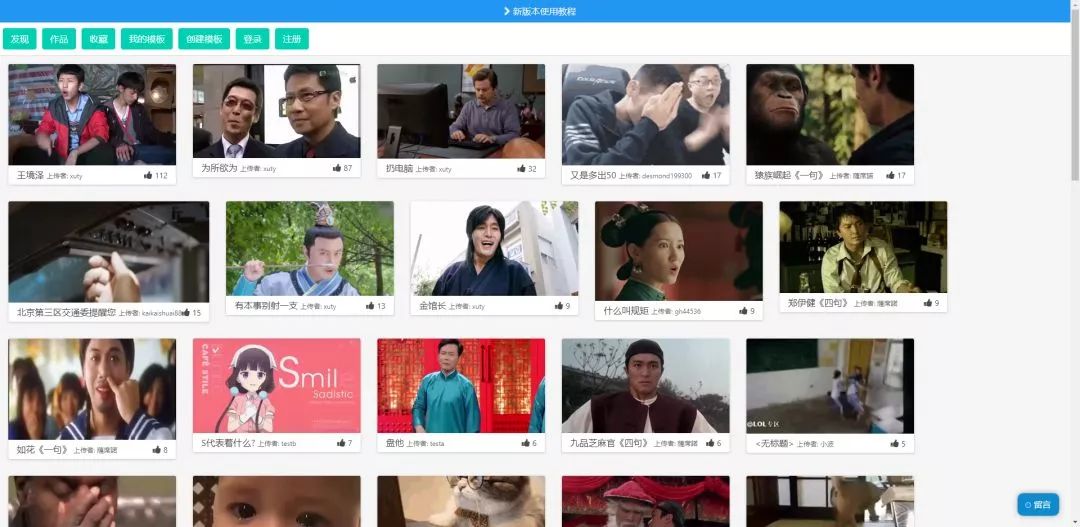Like the 猿族崛起《一句》 template
Screen dimensions: 1080x527
tap(891, 176)
